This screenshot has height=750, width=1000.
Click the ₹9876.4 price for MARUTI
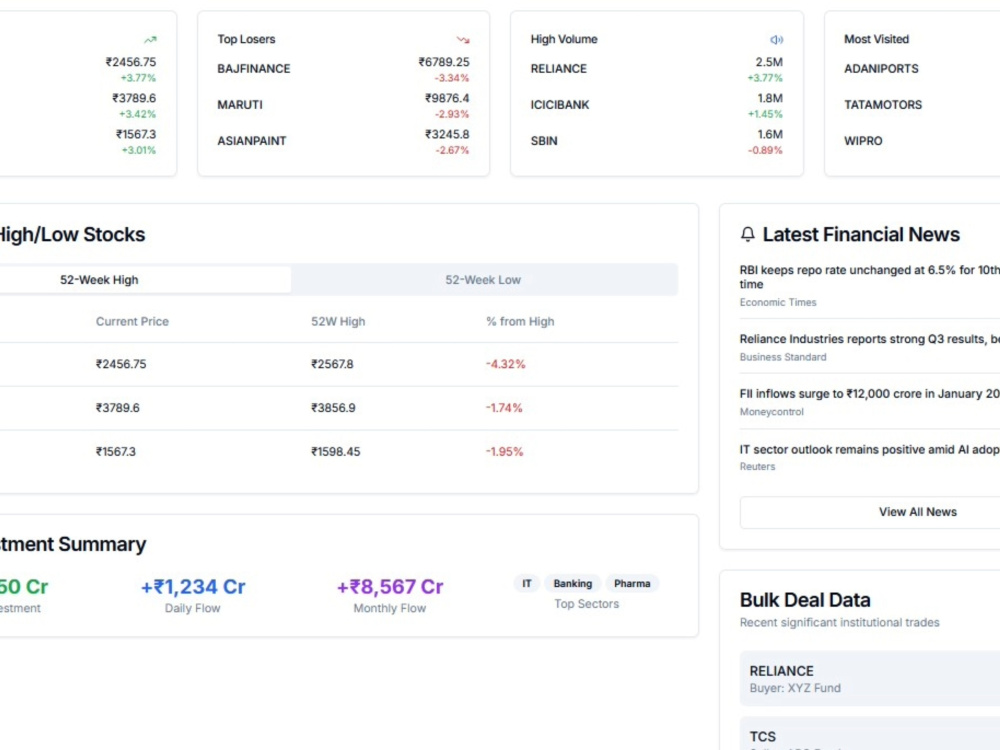click(x=447, y=98)
